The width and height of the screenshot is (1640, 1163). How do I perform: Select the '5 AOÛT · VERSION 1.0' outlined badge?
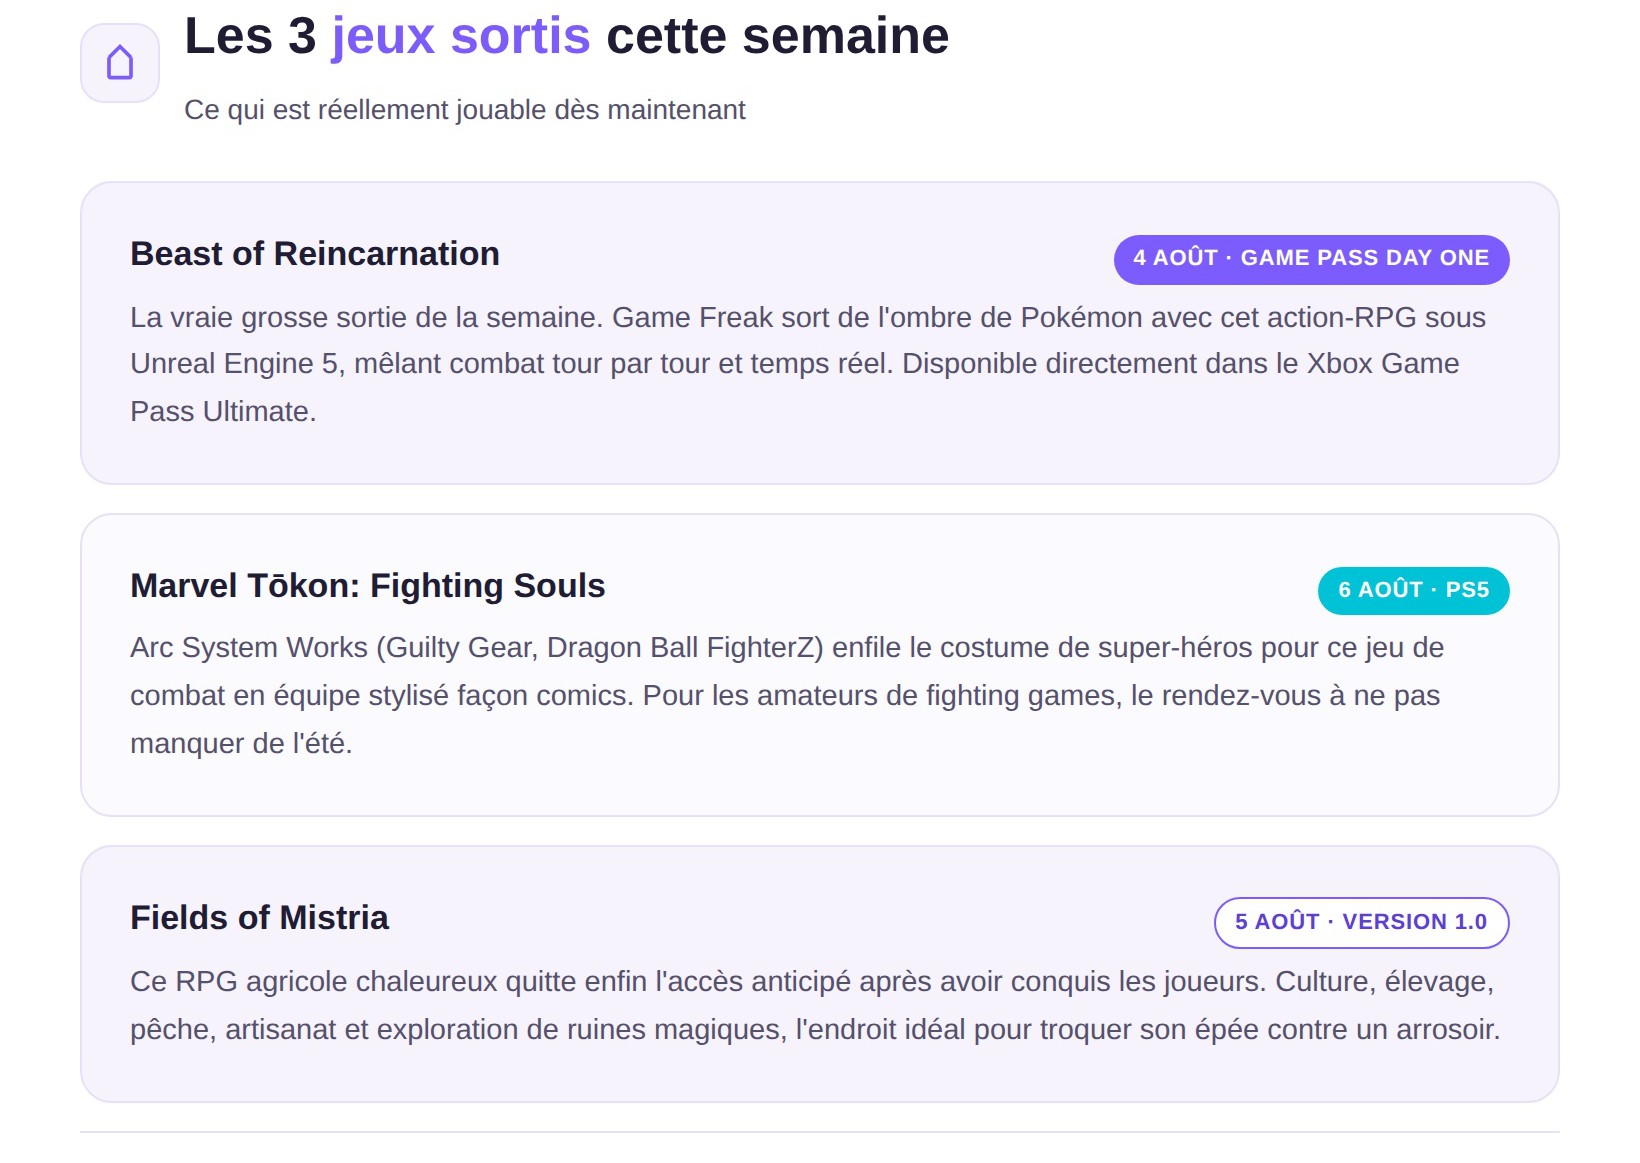pyautogui.click(x=1361, y=922)
